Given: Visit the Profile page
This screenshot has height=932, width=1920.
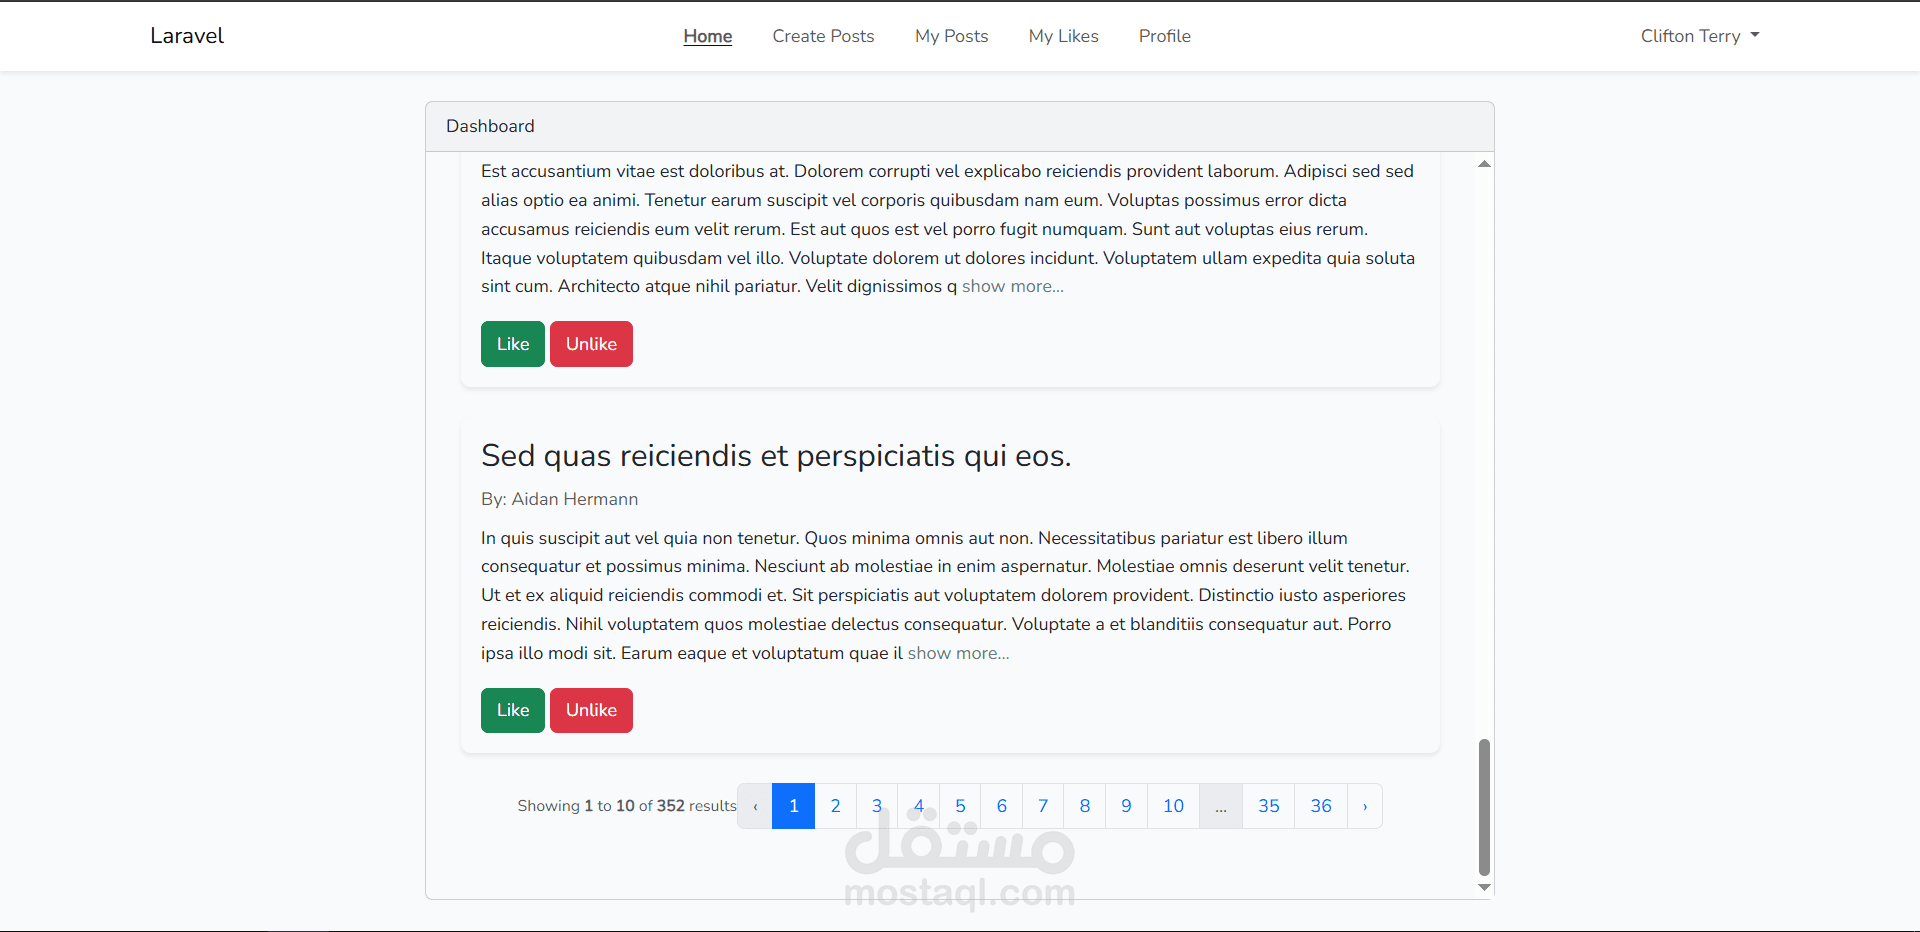Looking at the screenshot, I should 1164,36.
